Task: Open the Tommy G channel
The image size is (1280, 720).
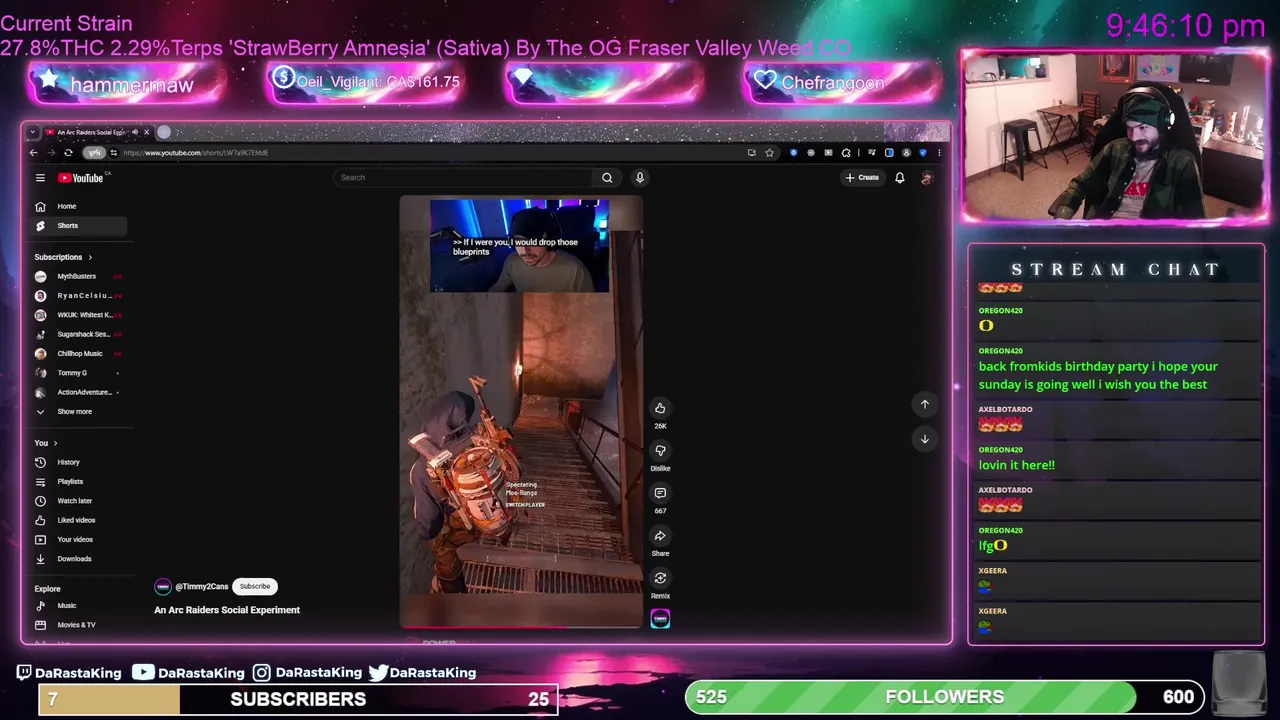Action: (78, 373)
